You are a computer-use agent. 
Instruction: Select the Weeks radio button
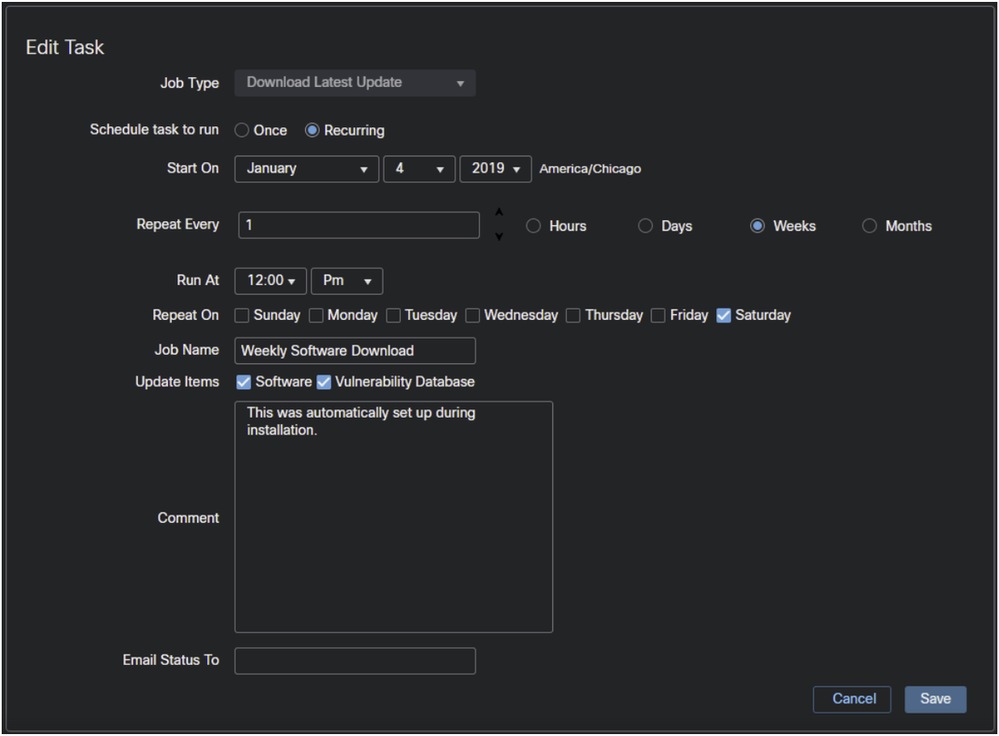[x=757, y=226]
